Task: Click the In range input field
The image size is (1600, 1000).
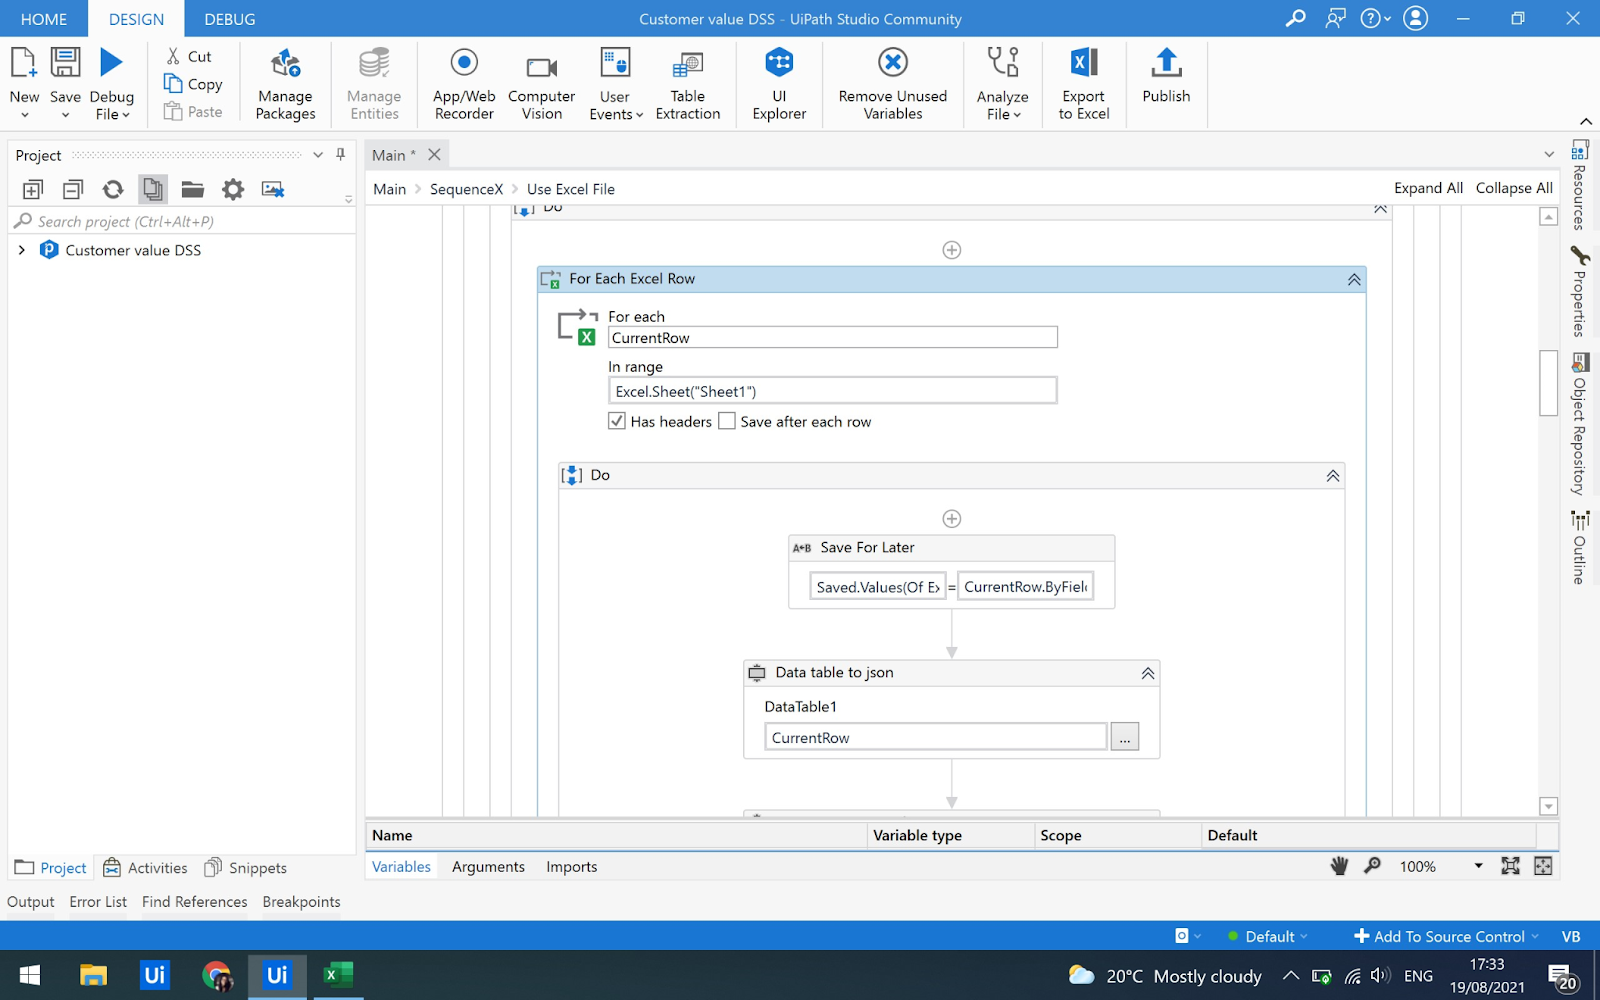Action: [832, 391]
